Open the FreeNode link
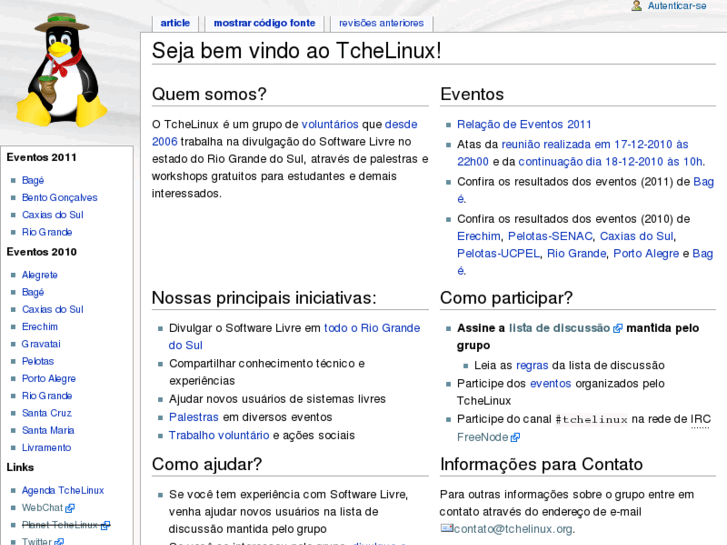Image resolution: width=727 pixels, height=545 pixels. 483,437
